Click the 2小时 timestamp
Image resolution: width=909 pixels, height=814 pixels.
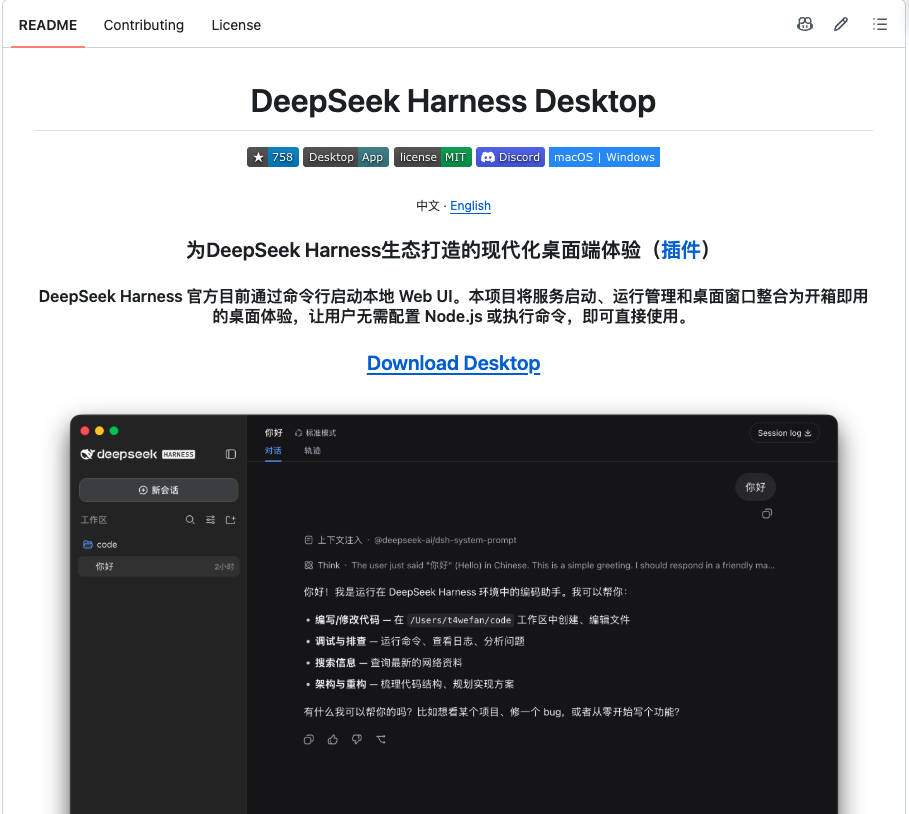[224, 567]
